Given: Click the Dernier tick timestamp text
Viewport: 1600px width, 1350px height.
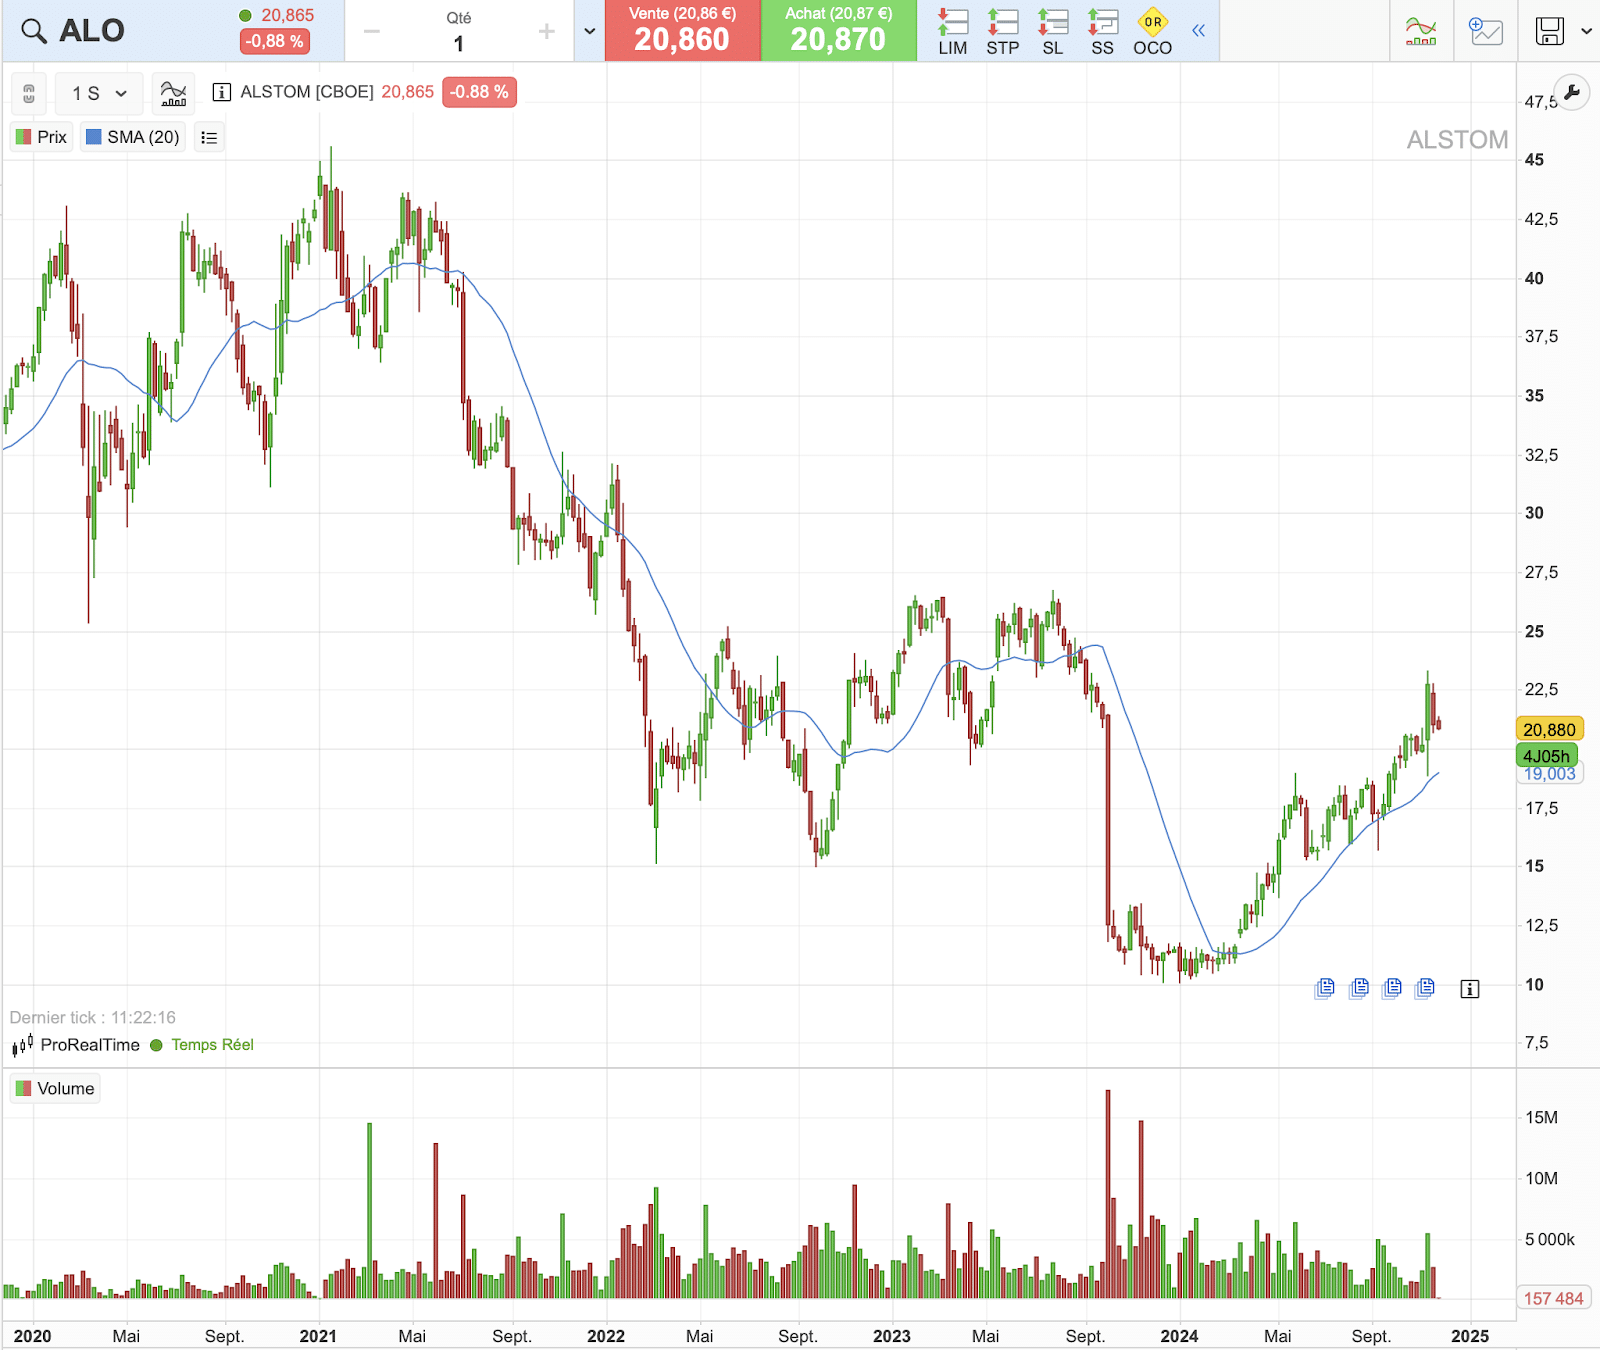Looking at the screenshot, I should (x=93, y=1017).
